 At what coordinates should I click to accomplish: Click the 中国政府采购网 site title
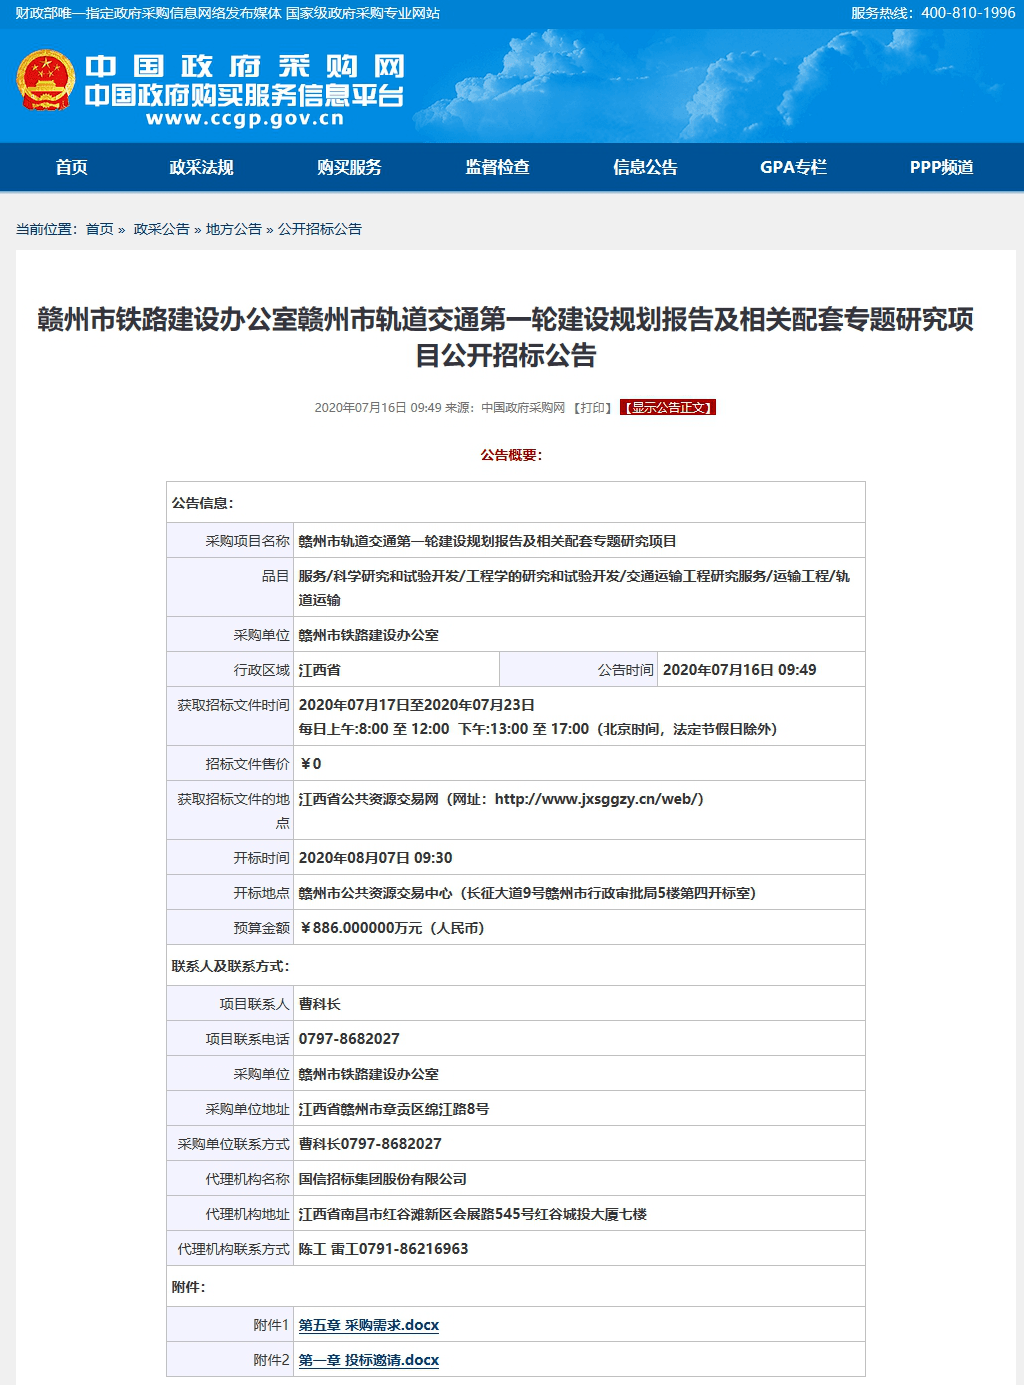pyautogui.click(x=245, y=66)
